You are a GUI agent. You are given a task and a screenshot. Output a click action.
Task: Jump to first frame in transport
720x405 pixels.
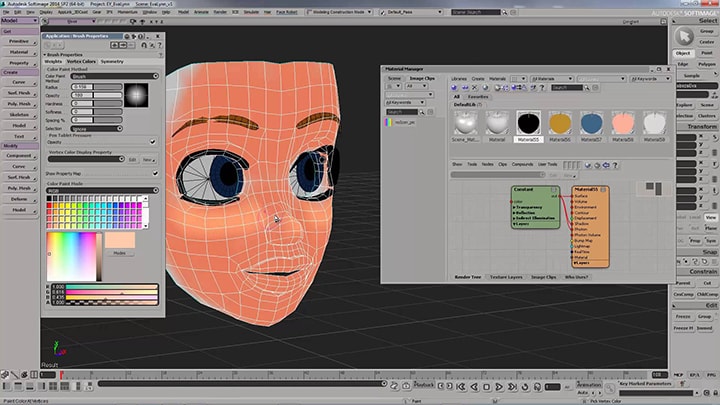point(461,387)
